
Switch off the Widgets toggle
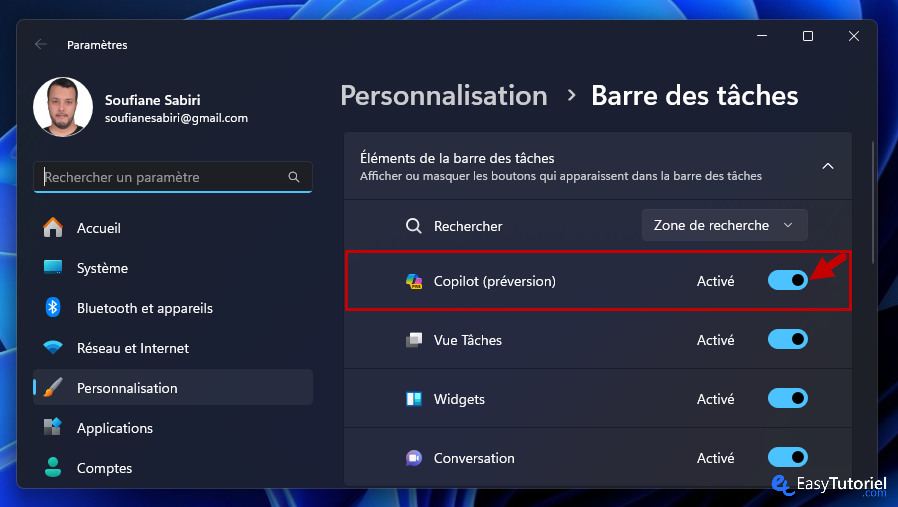pyautogui.click(x=787, y=398)
